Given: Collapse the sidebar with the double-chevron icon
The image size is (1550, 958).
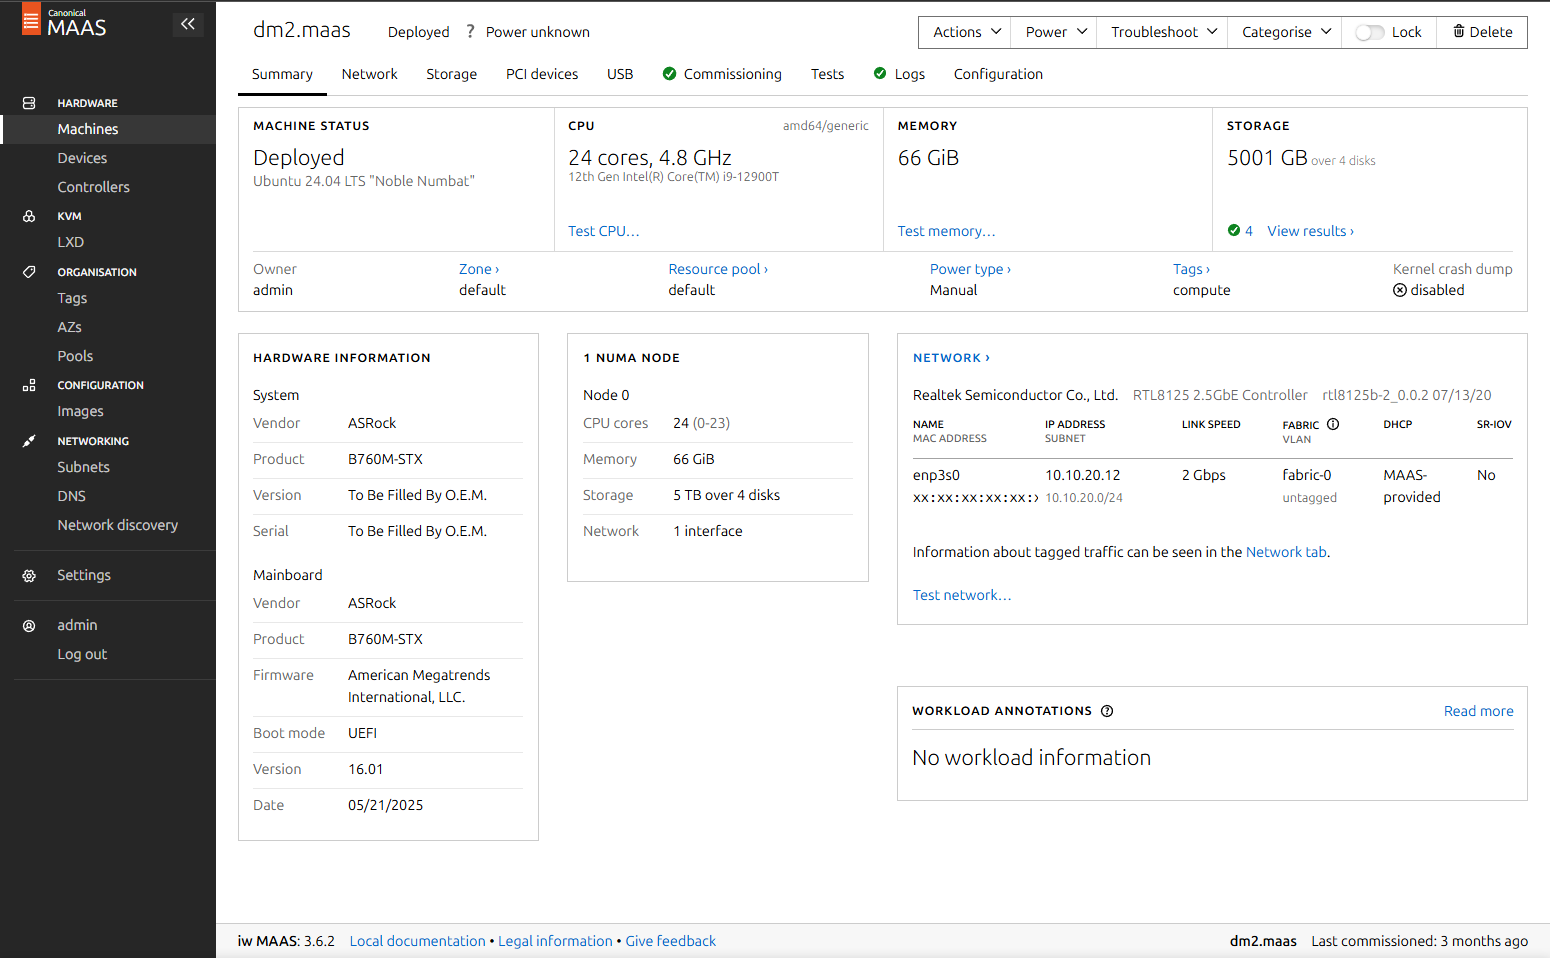Looking at the screenshot, I should (x=187, y=24).
